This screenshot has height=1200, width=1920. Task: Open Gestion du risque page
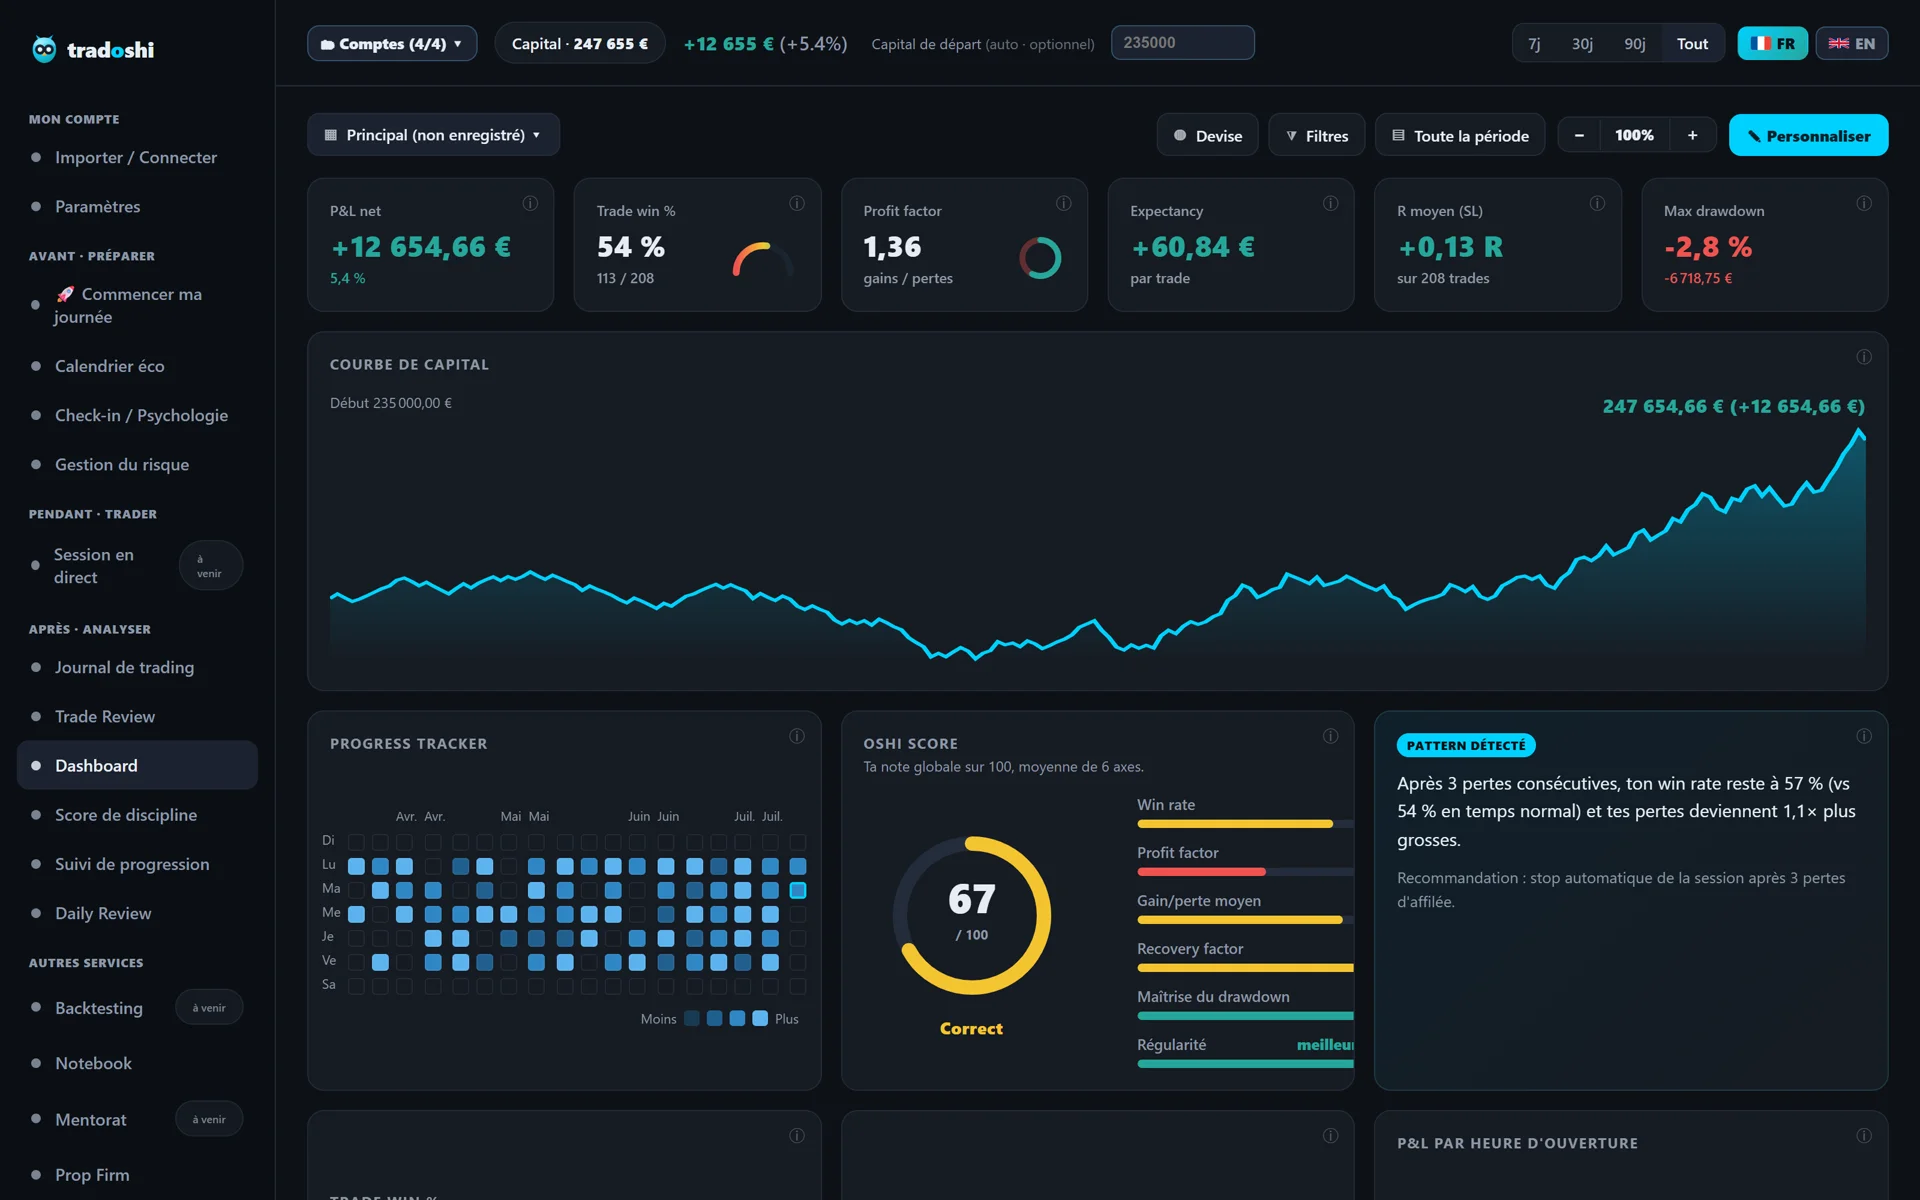[137, 464]
